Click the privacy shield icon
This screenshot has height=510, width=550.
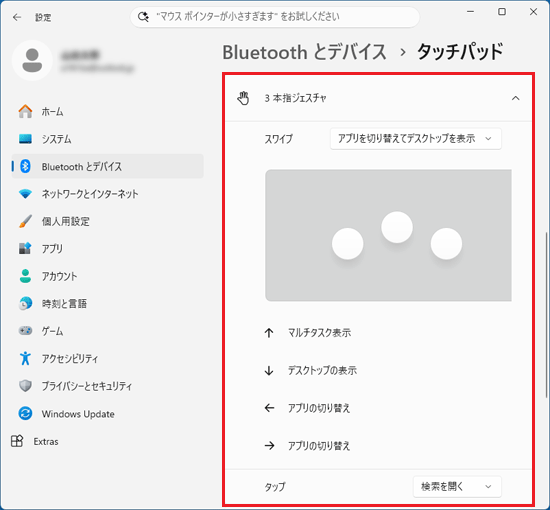click(25, 386)
